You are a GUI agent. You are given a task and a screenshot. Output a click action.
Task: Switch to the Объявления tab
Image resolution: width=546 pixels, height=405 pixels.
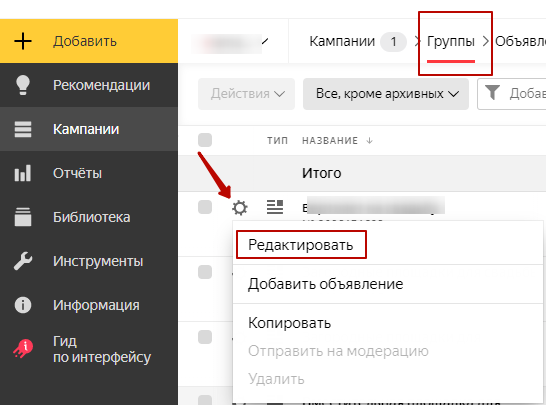(x=520, y=42)
